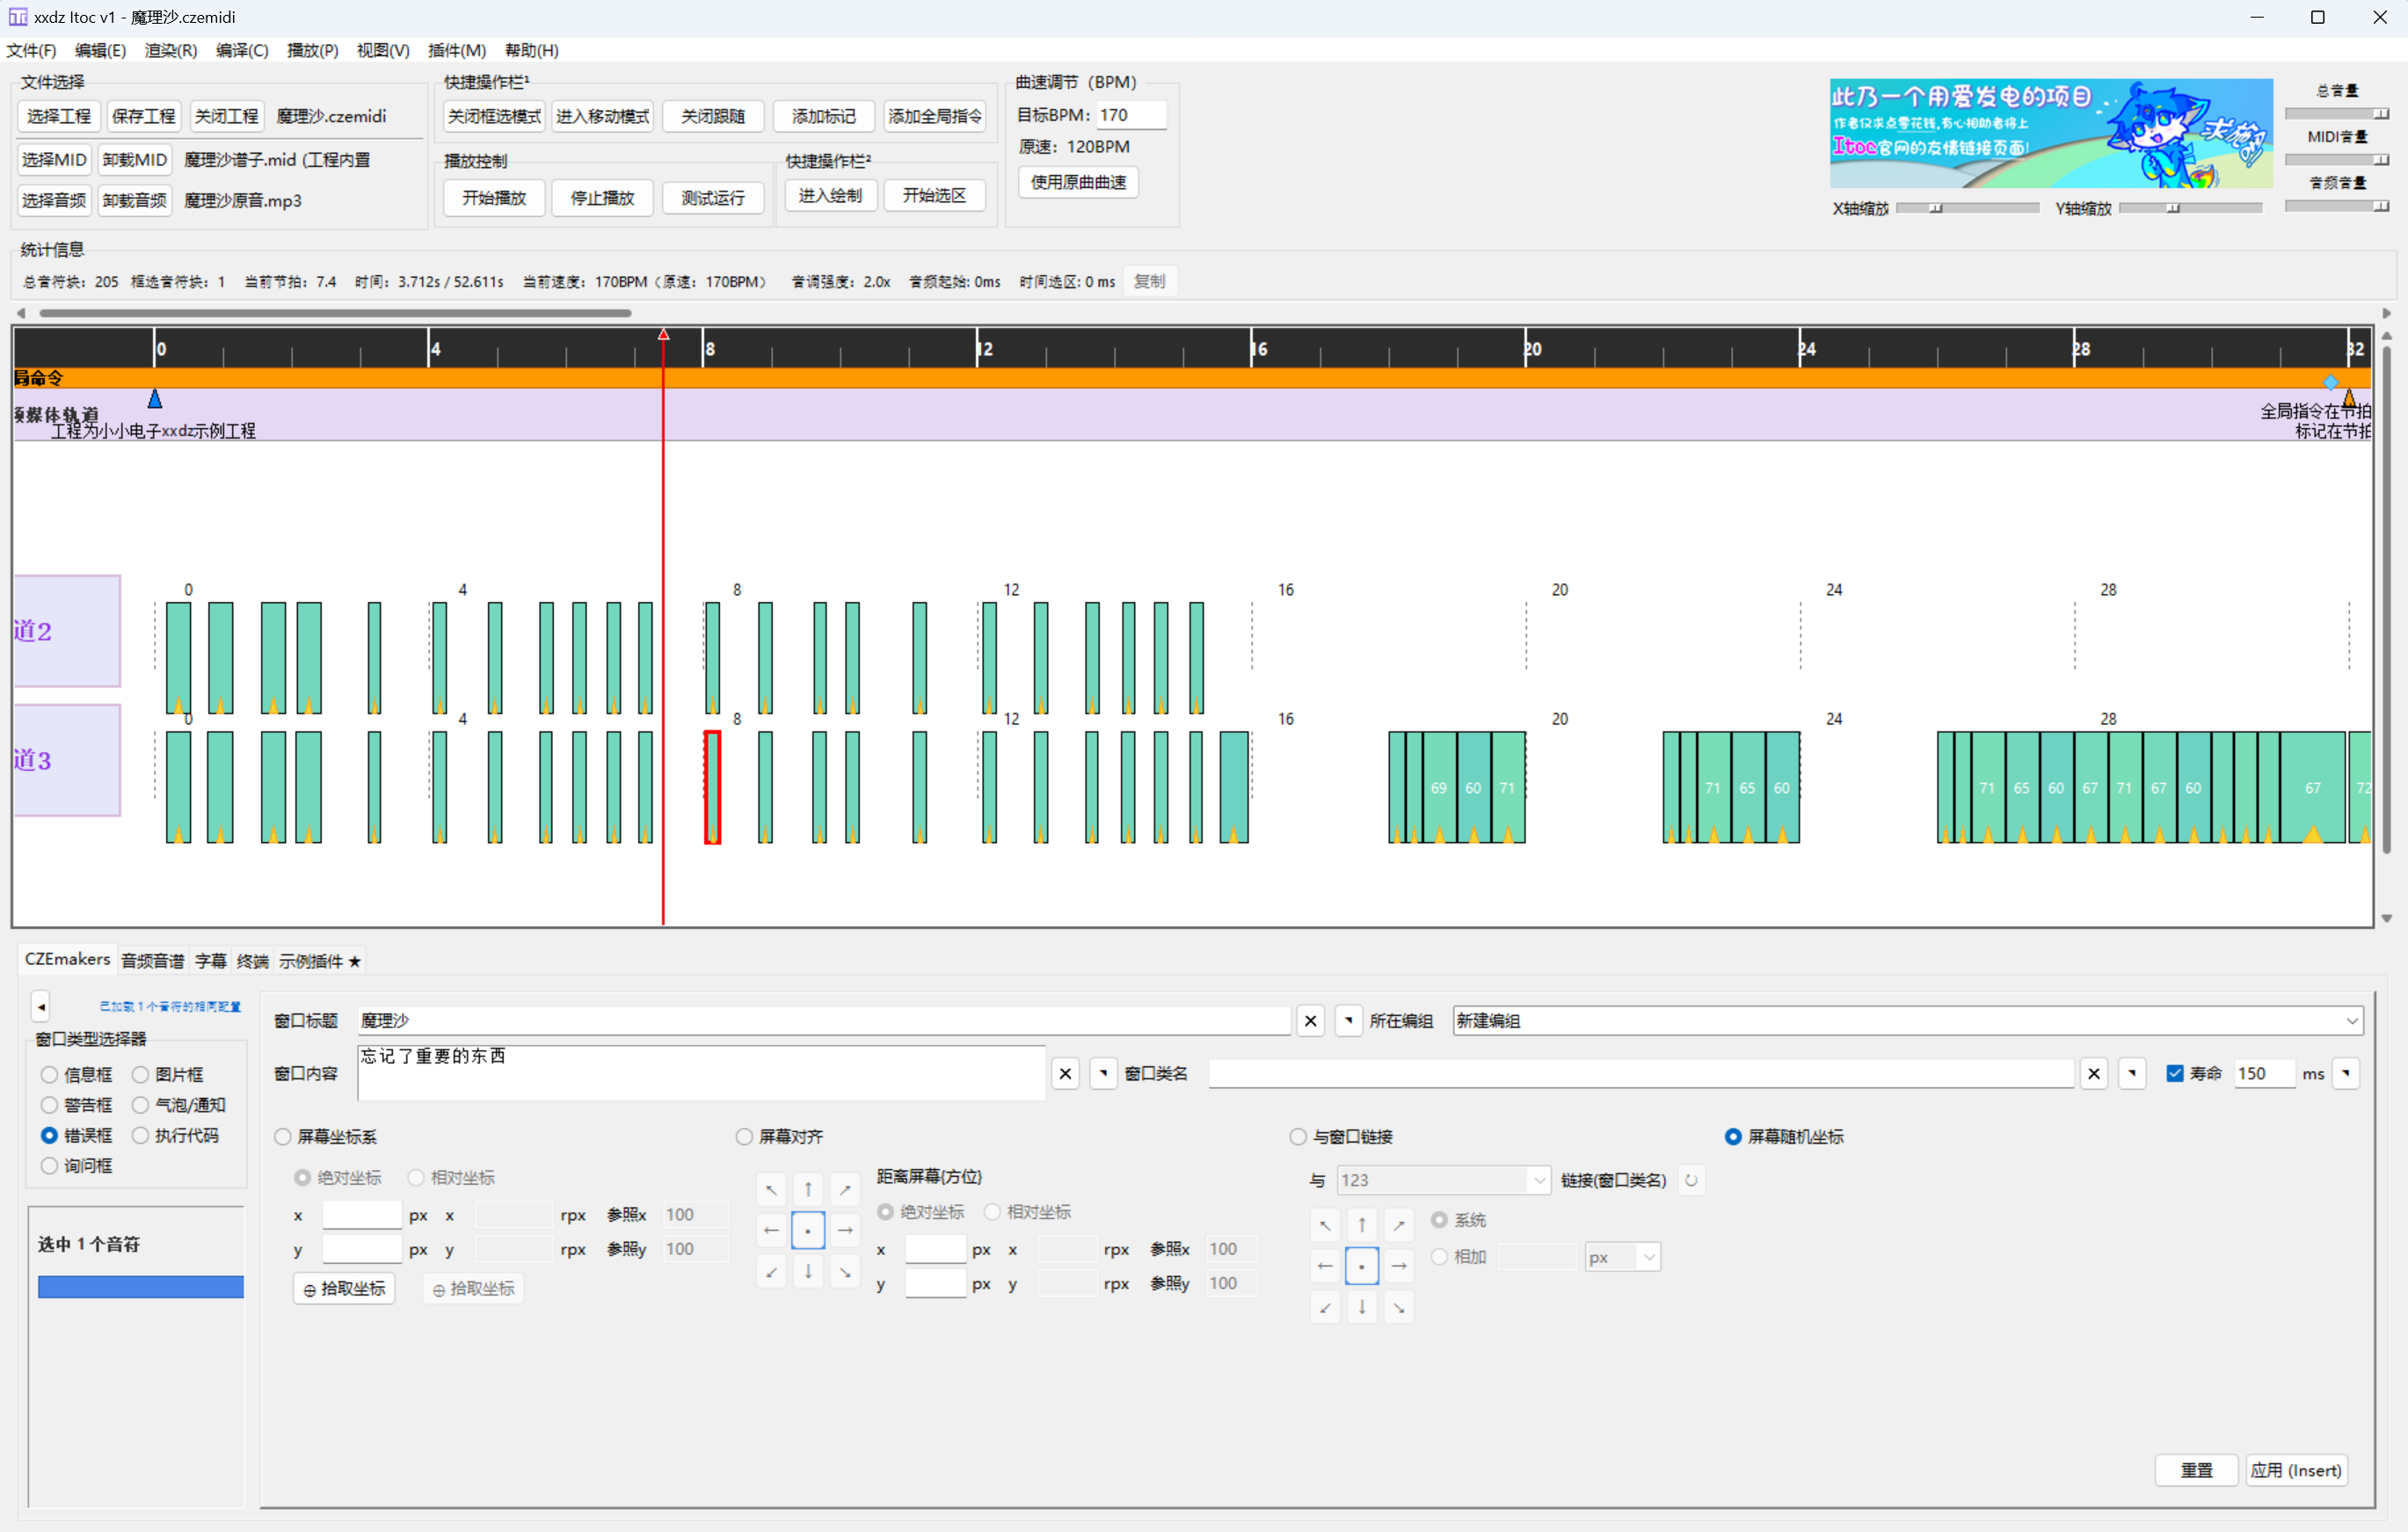Click the arrow next to 窗口标题 clear button
Image resolution: width=2408 pixels, height=1532 pixels.
[x=1348, y=1021]
